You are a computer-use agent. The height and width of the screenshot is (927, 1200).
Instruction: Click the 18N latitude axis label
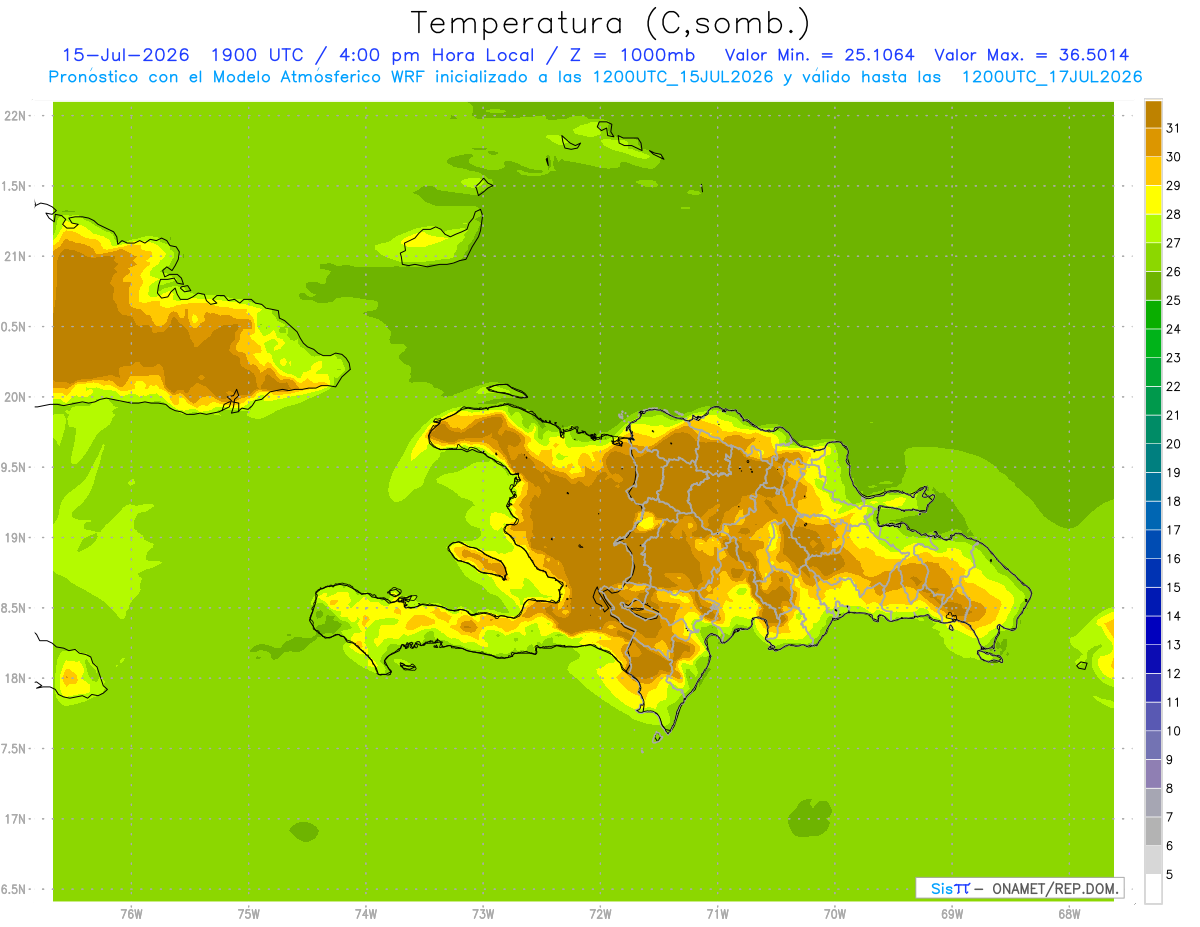point(17,678)
